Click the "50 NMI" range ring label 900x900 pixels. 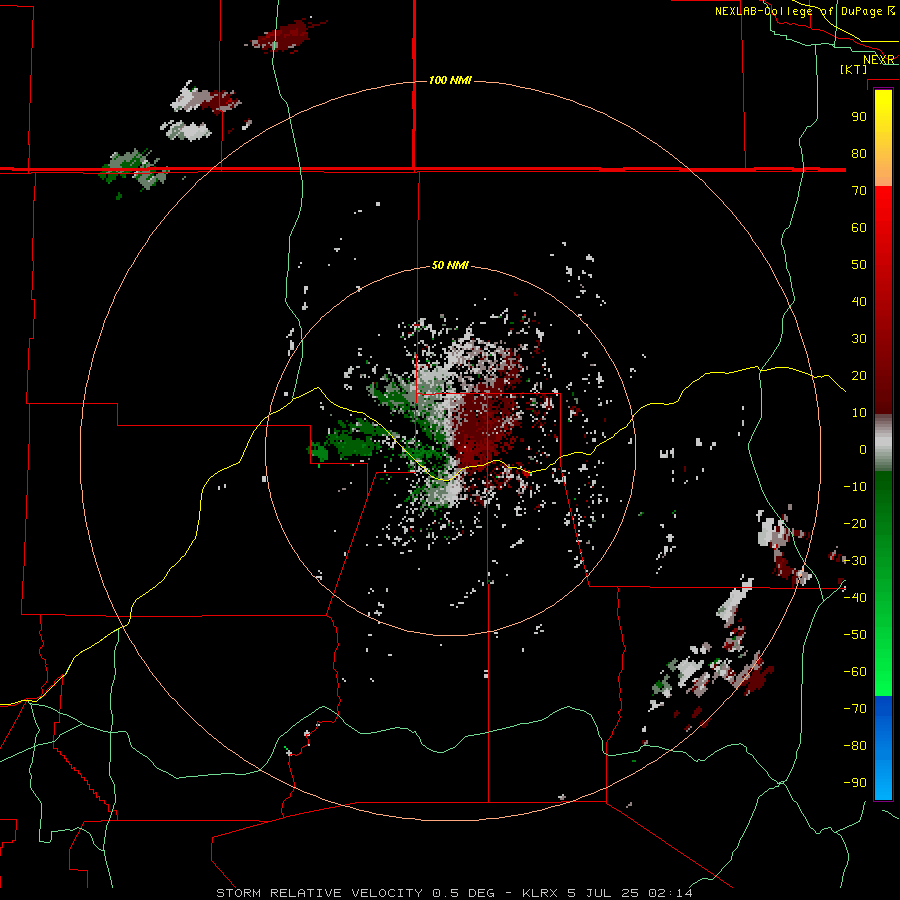click(450, 265)
